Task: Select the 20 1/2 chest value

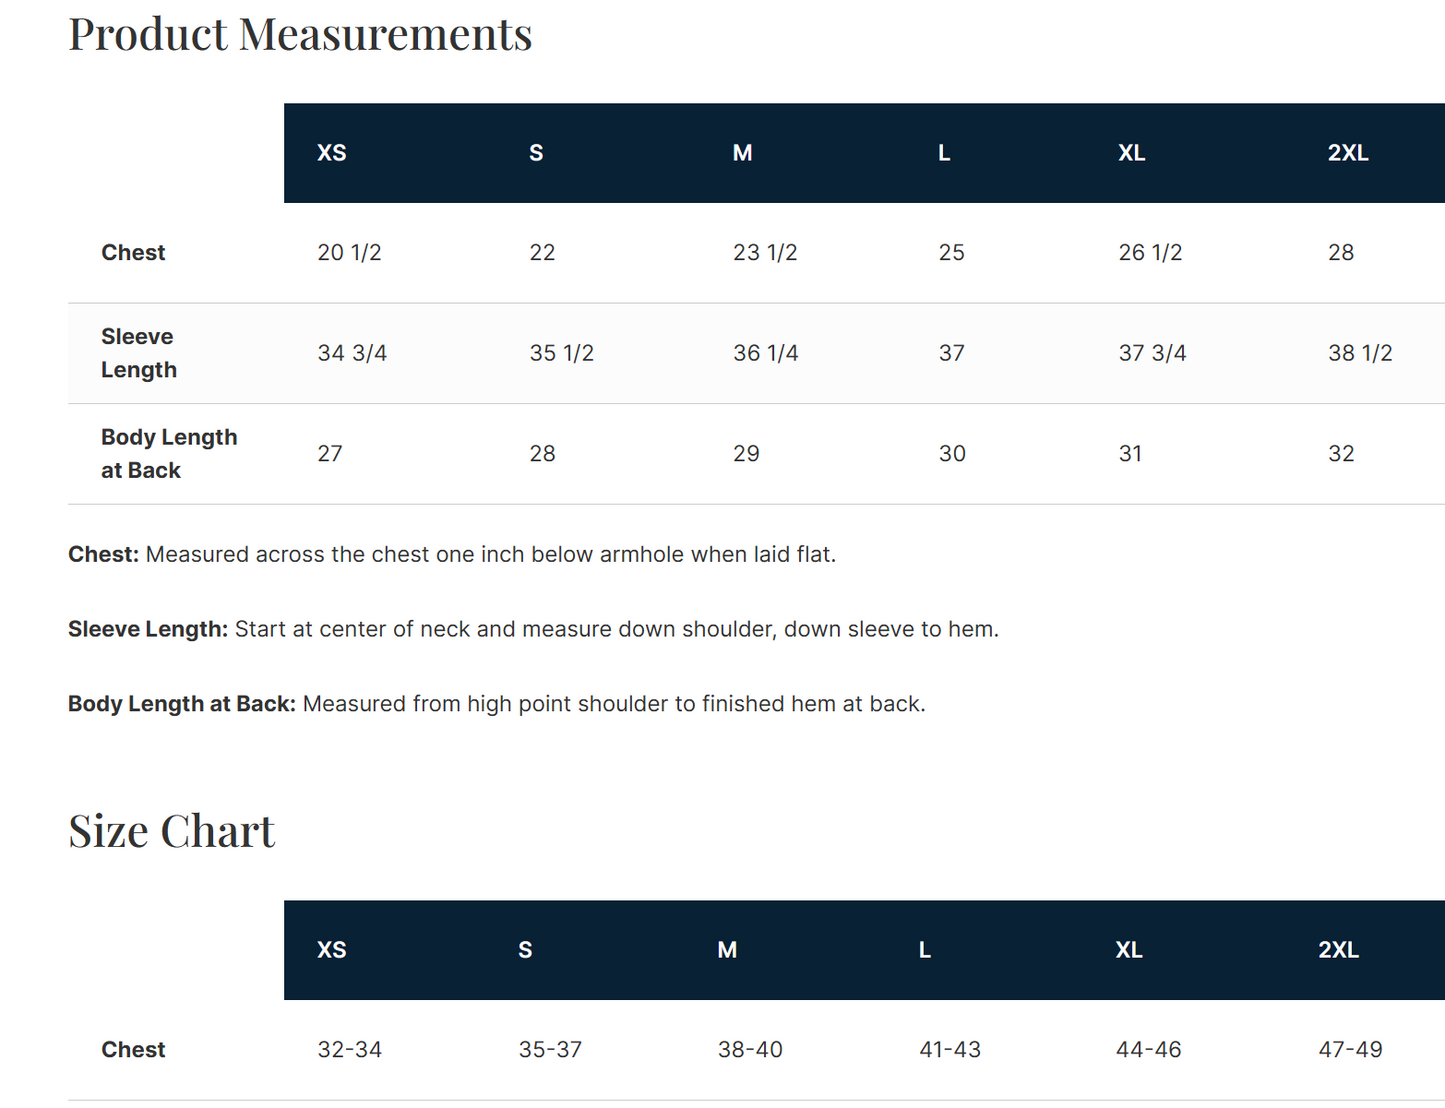Action: coord(349,253)
